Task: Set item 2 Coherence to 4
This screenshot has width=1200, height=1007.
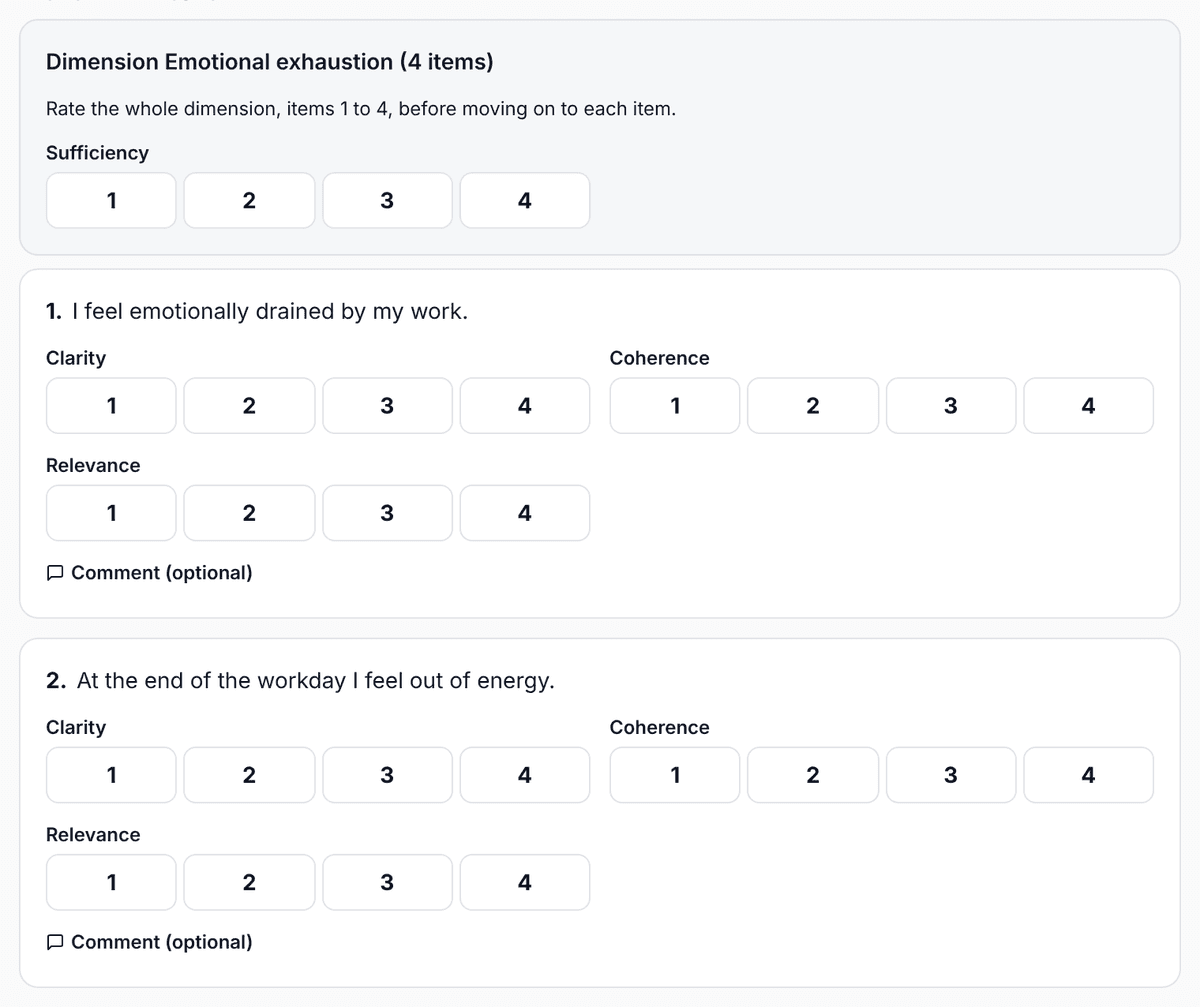Action: 1089,775
